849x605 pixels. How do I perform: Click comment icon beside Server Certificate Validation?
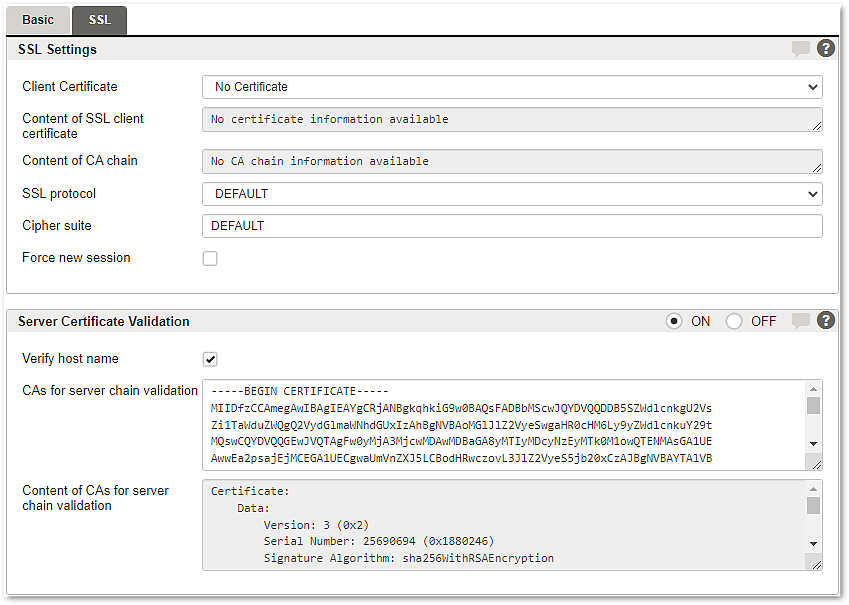[x=800, y=321]
